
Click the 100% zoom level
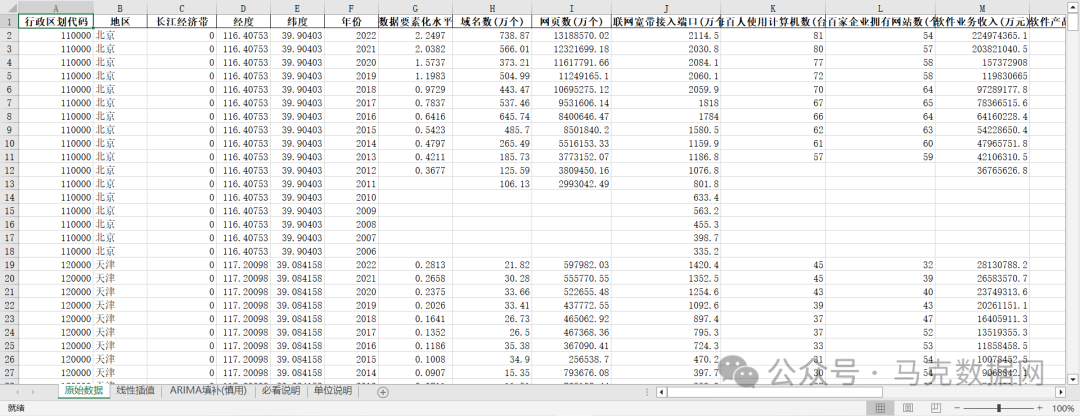1063,408
